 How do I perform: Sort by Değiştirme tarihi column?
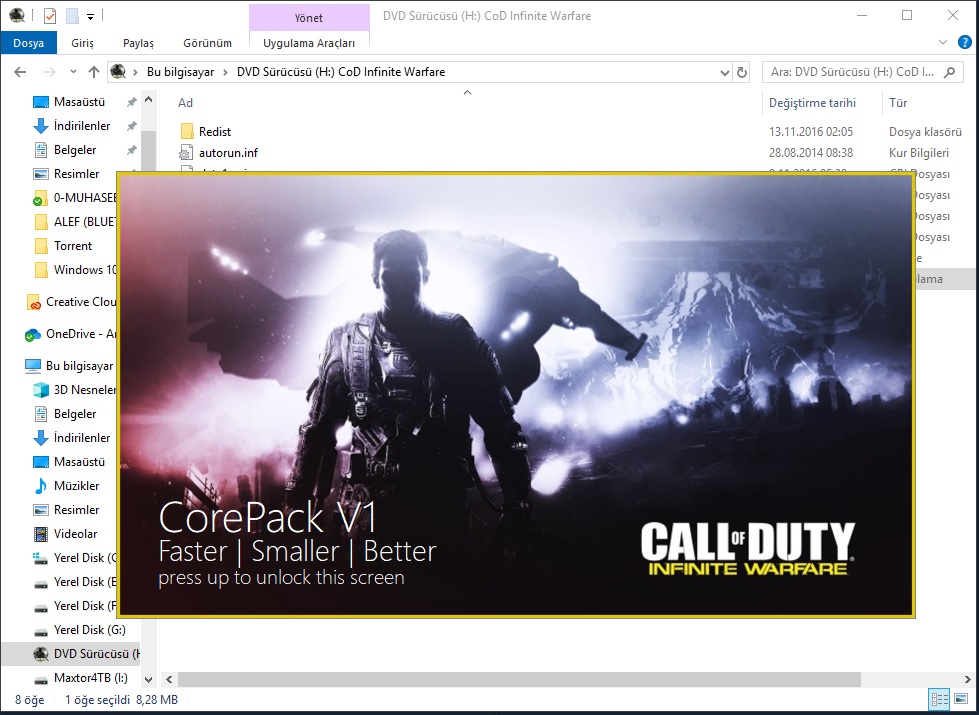tap(812, 103)
